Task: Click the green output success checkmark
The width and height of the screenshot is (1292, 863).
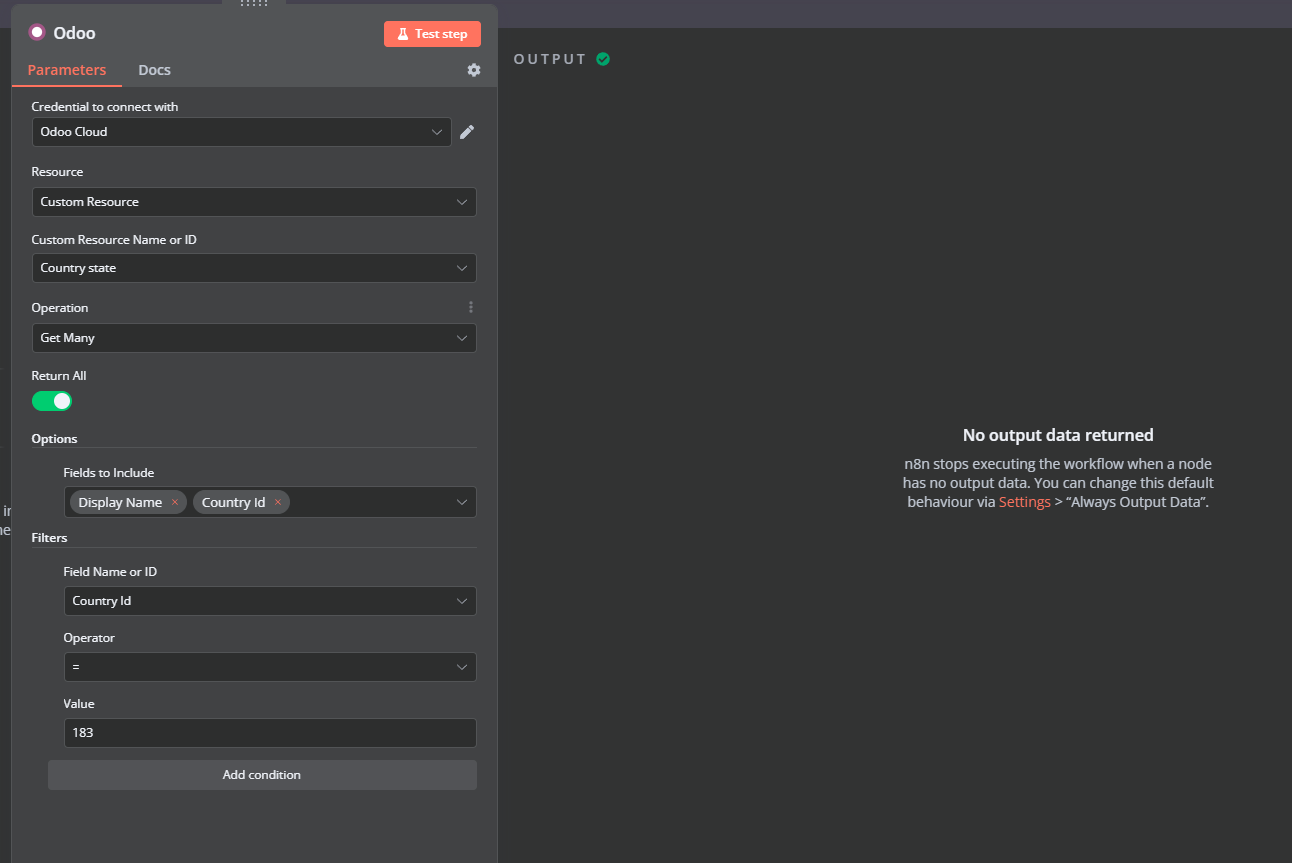Action: tap(603, 59)
